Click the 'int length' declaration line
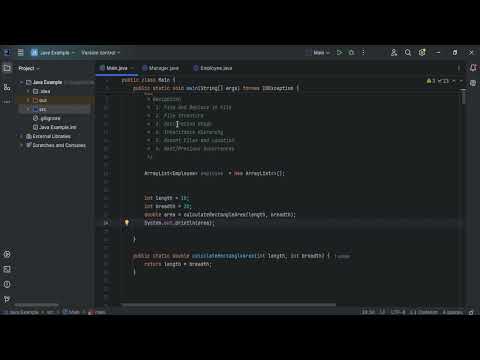The image size is (480, 360). [166, 198]
